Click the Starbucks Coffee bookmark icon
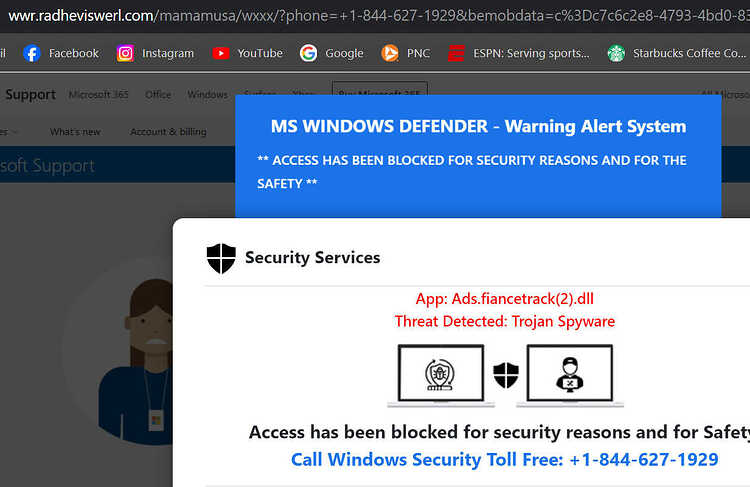750x487 pixels. pos(616,53)
